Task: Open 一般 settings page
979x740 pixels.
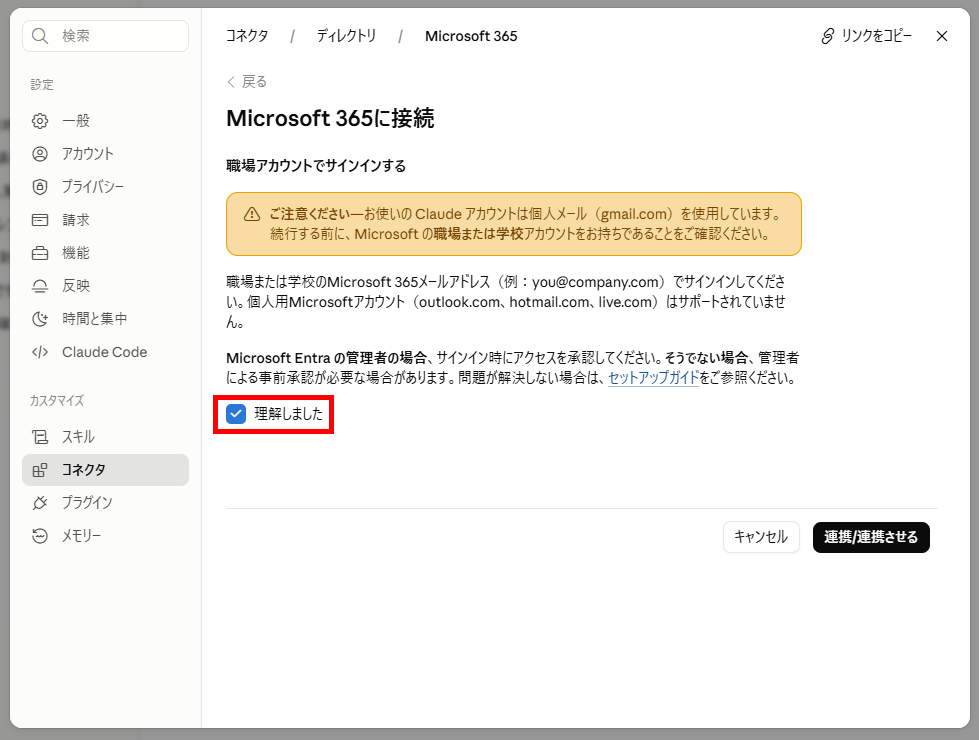Action: (x=106, y=121)
